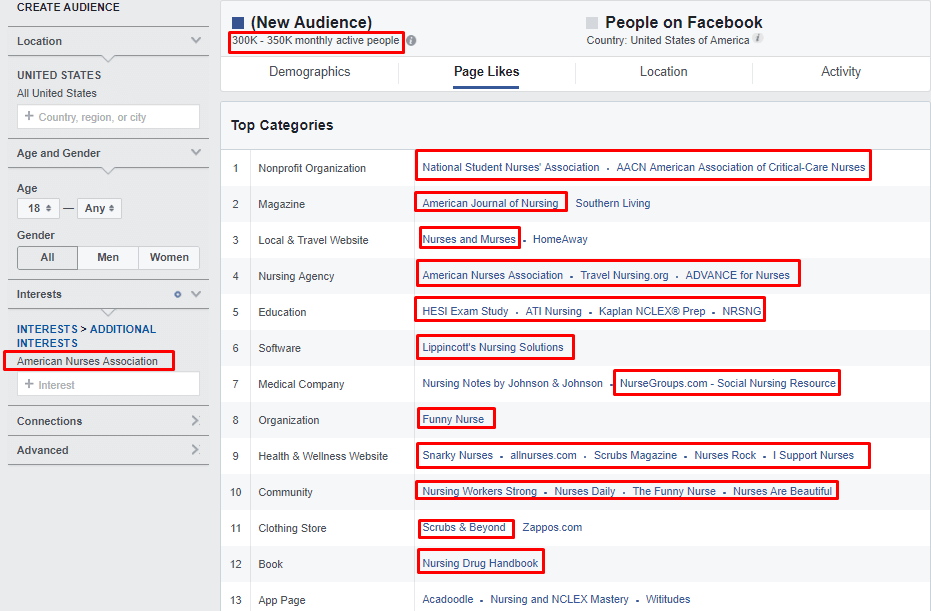Select the Women gender option

coord(169,258)
